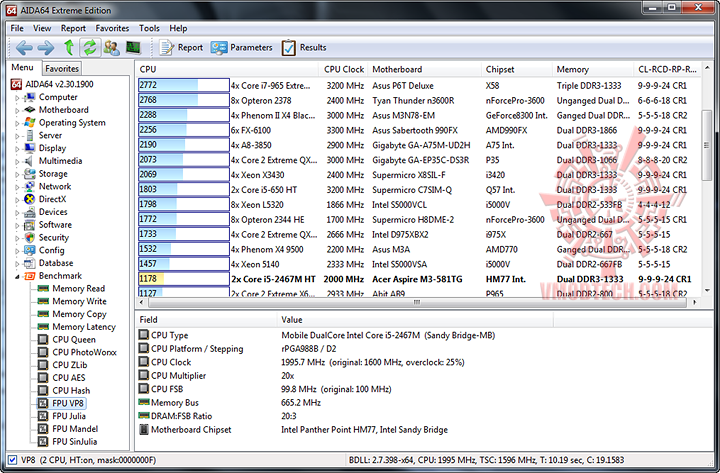Screen dimensions: 720x473
Task: Expand the Network tree node
Action: (x=17, y=187)
